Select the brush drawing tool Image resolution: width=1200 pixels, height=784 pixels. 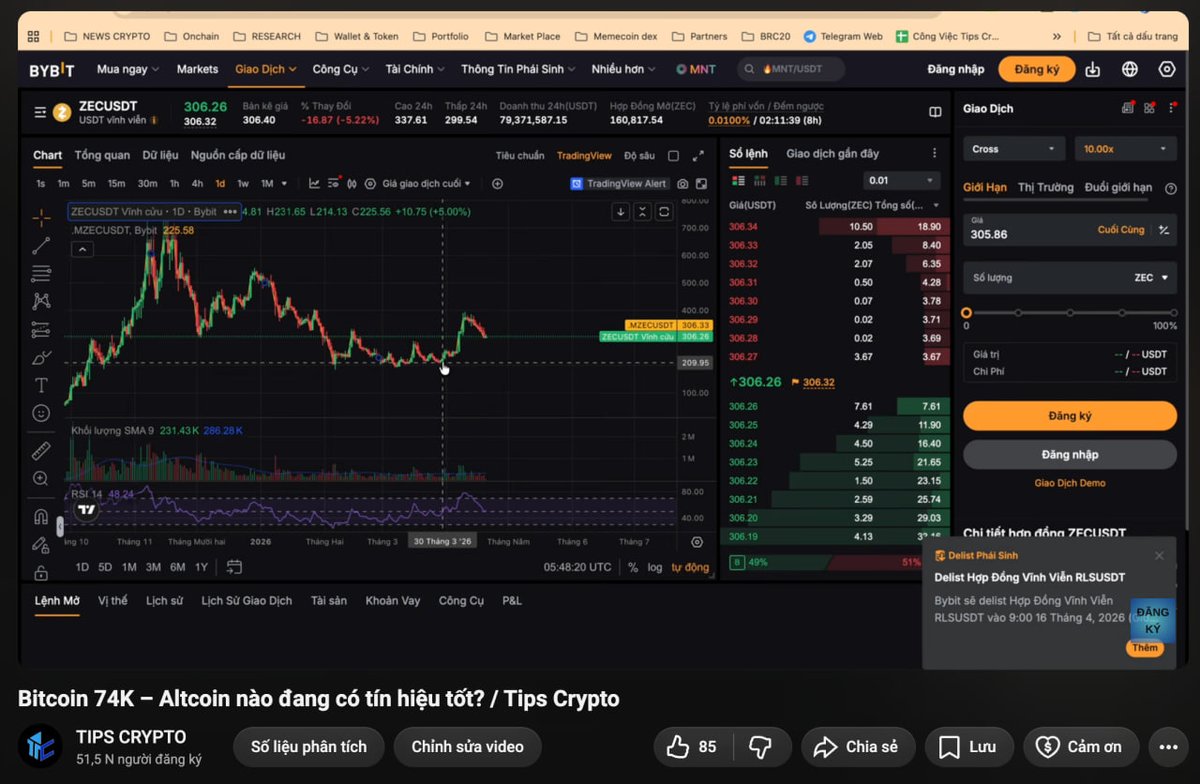point(41,357)
